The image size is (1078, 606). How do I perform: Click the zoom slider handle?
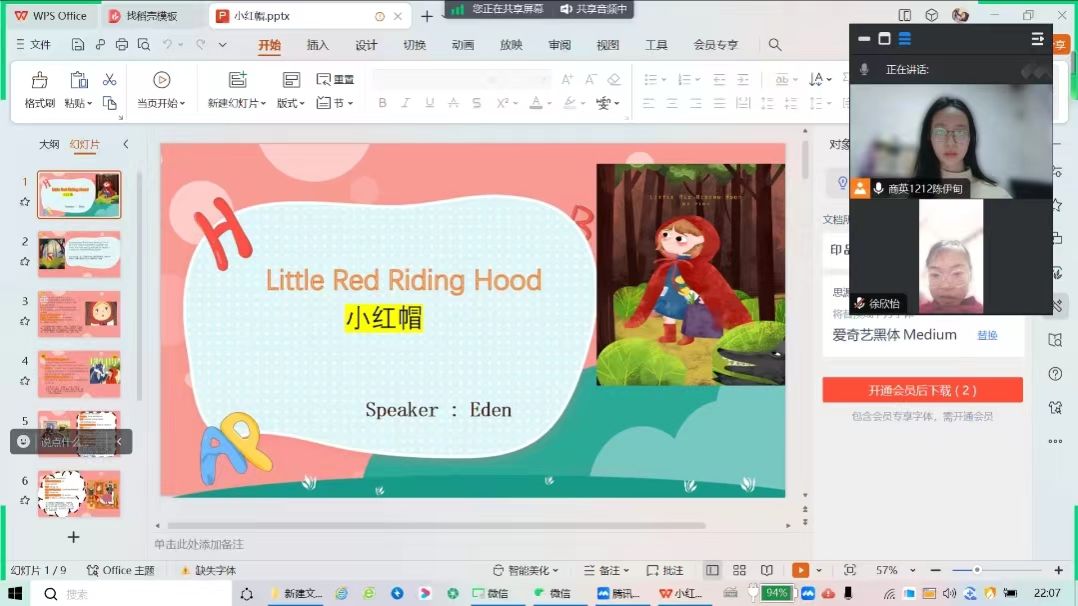[977, 570]
